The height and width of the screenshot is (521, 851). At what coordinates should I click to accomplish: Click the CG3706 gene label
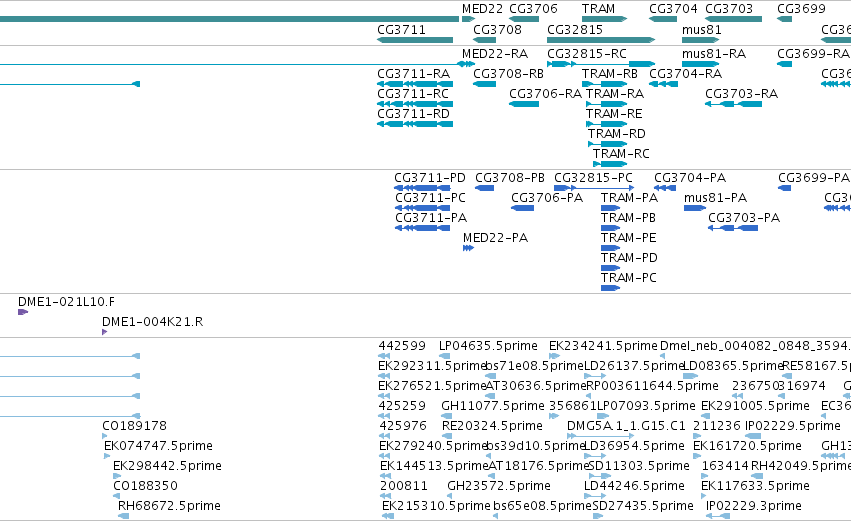(x=533, y=9)
